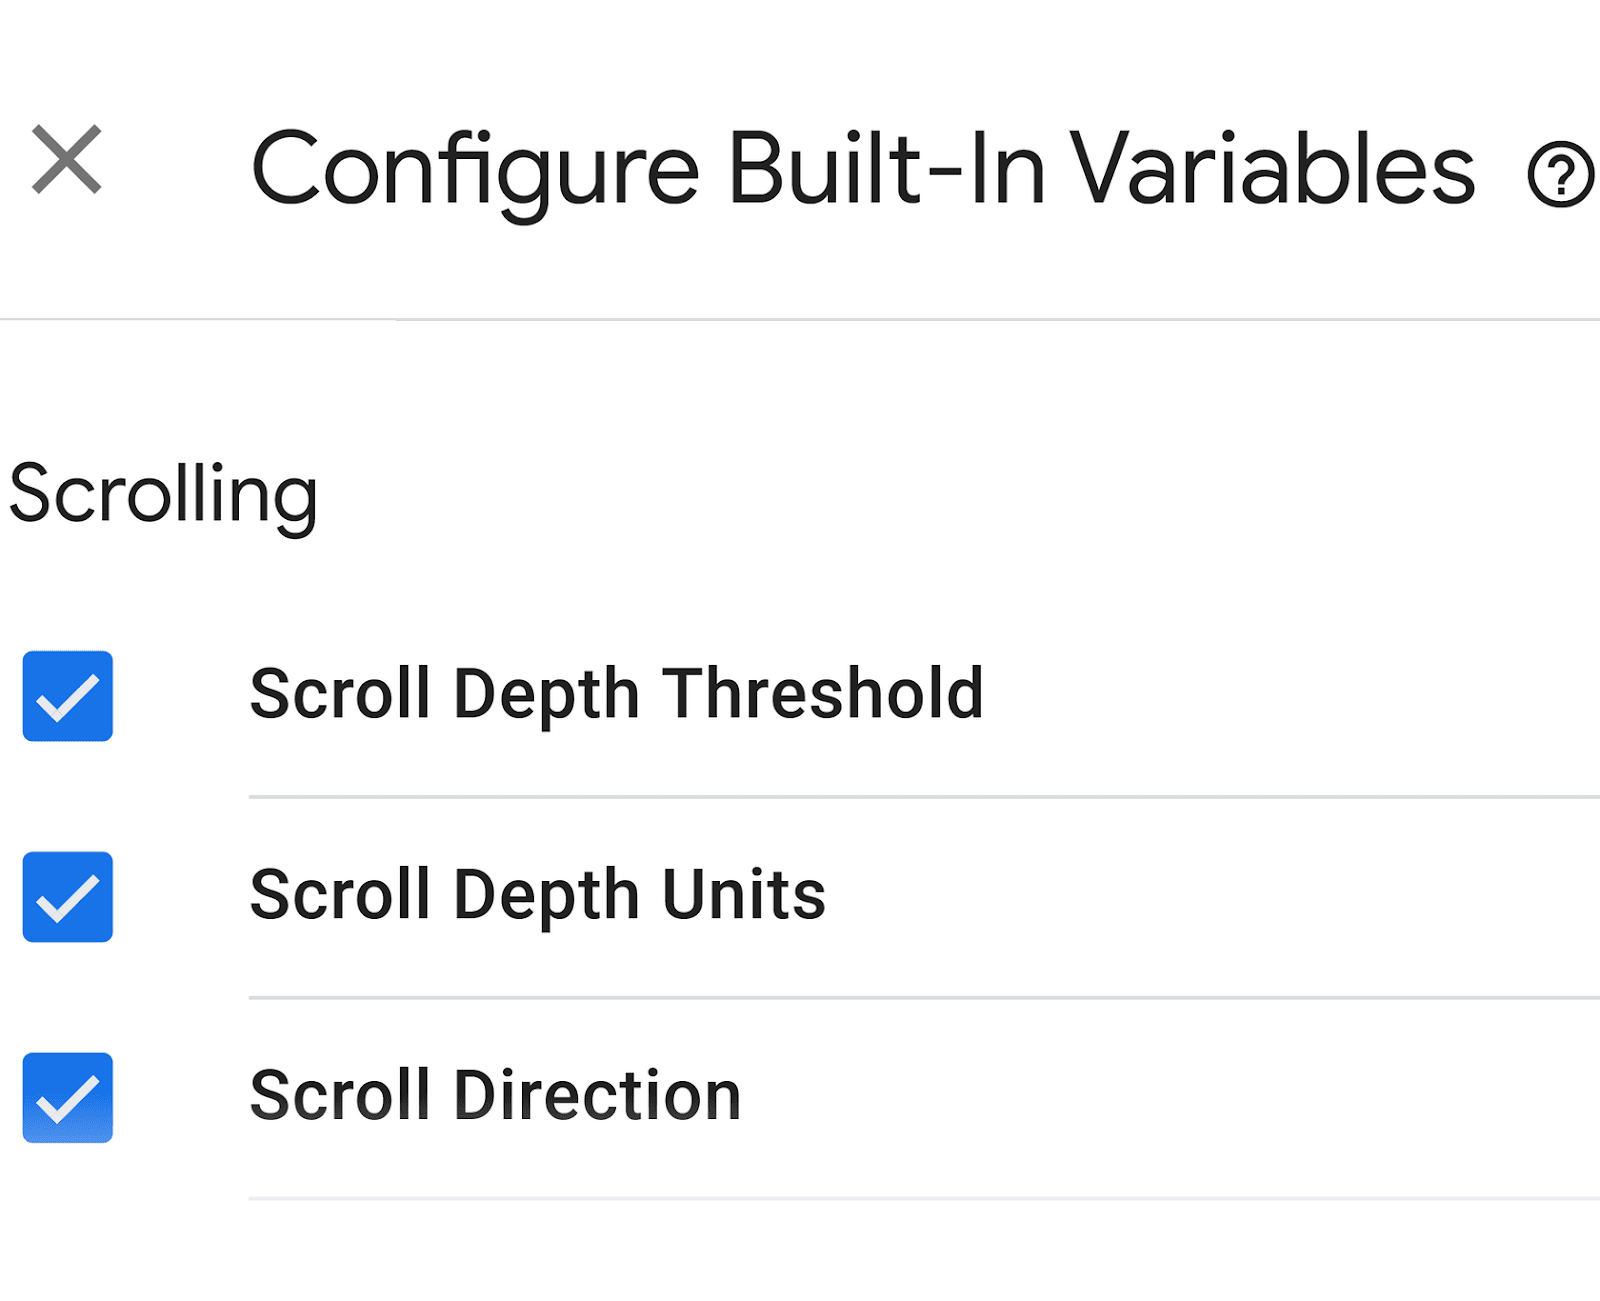Click the blue checkmark next to Scroll Depth Units
1600x1301 pixels.
click(66, 897)
